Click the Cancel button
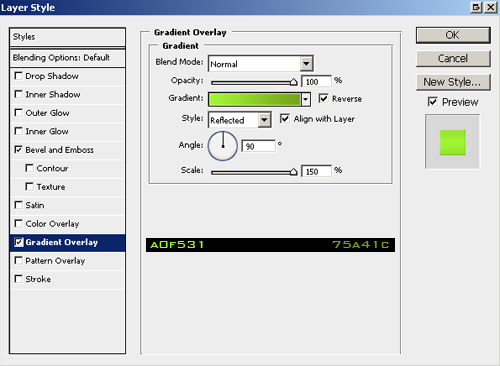 [x=453, y=59]
